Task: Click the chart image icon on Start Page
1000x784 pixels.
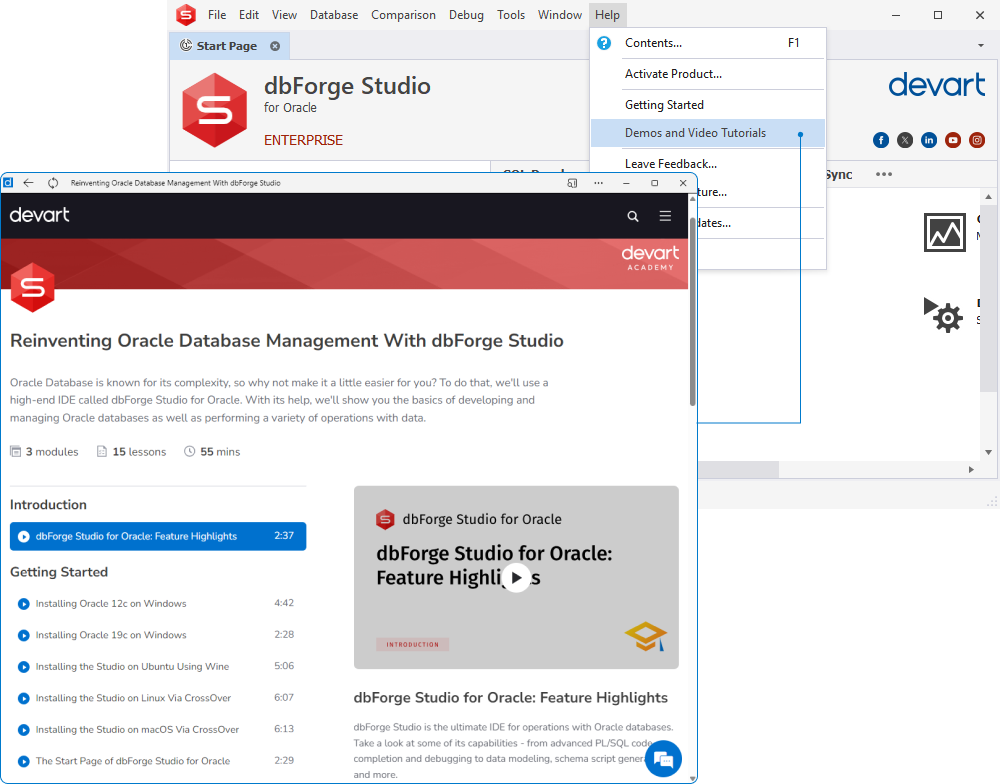Action: (945, 233)
